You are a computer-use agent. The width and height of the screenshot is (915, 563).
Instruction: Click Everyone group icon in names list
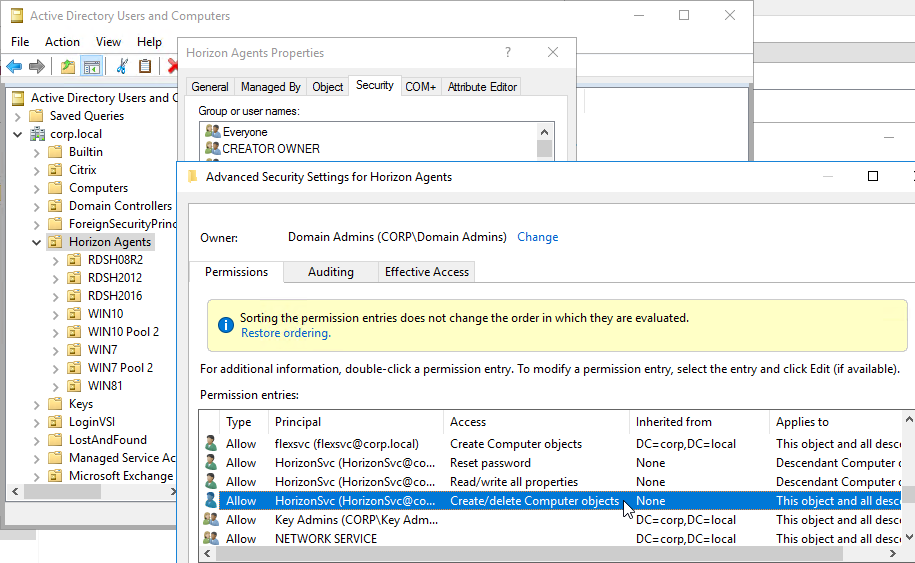point(212,131)
